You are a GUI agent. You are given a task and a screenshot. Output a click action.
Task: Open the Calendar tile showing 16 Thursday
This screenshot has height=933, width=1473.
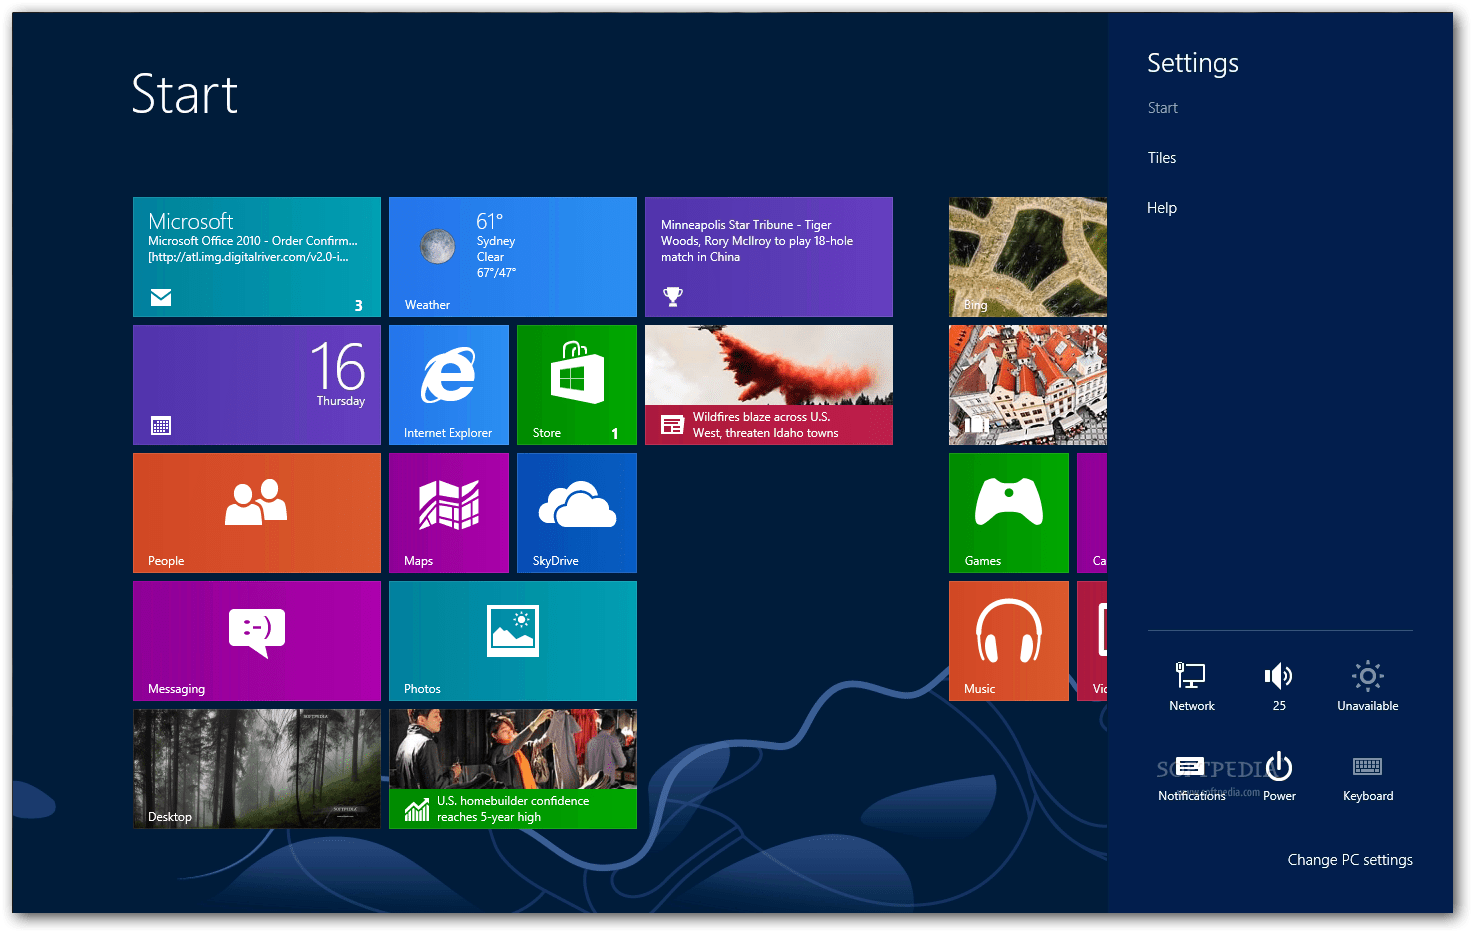257,385
